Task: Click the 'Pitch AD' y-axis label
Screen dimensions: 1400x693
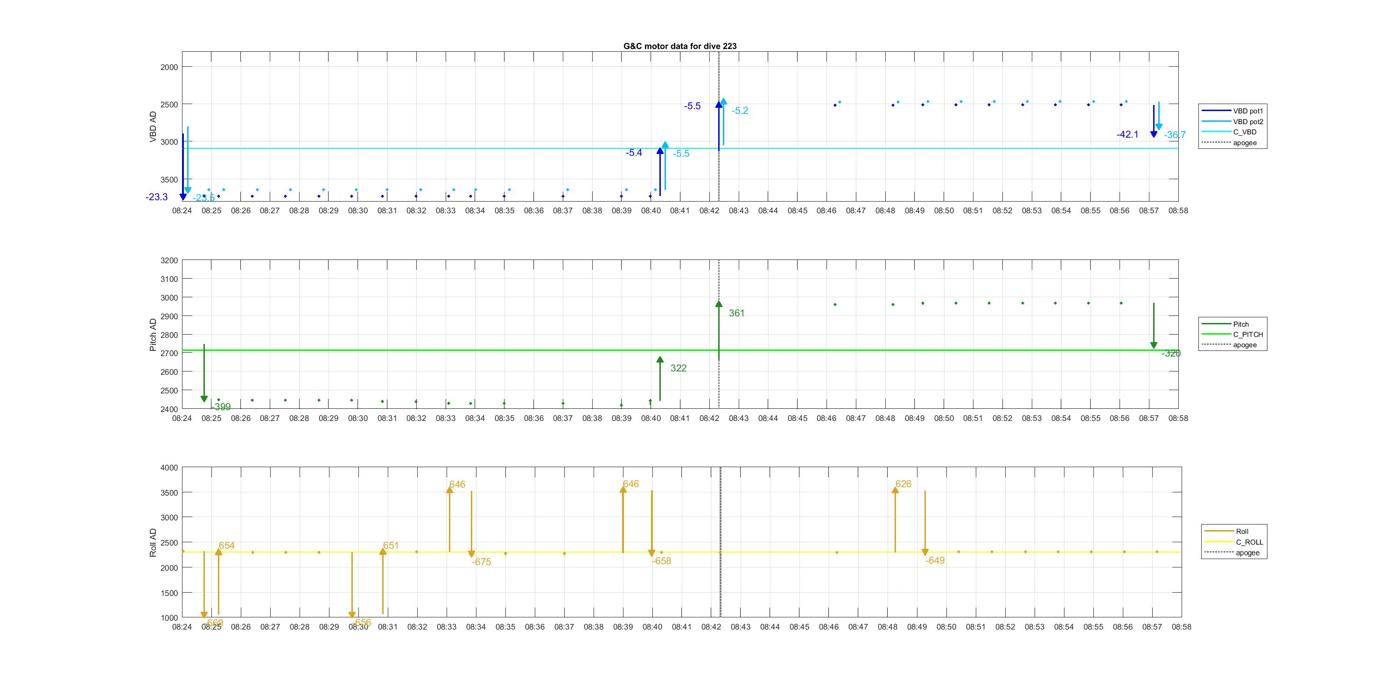Action: [154, 335]
